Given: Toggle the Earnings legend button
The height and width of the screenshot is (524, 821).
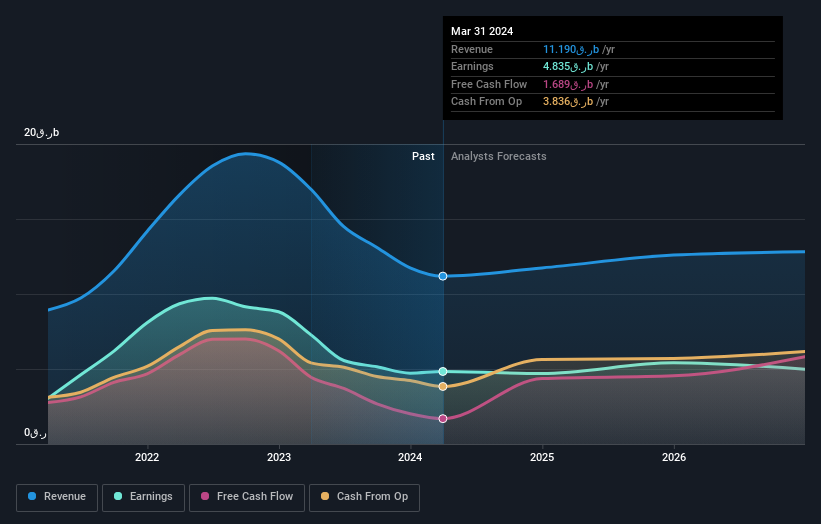Looking at the screenshot, I should coord(143,497).
